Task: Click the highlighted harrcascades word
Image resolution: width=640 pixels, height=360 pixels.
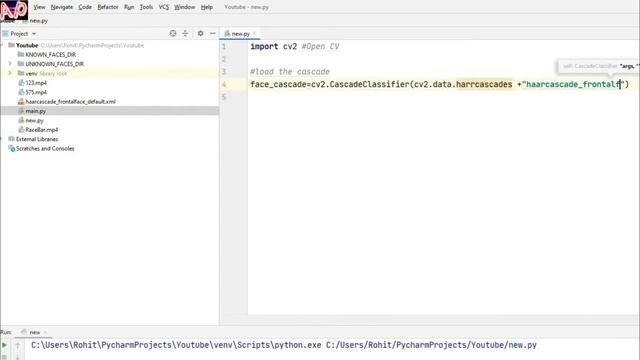Action: point(484,84)
